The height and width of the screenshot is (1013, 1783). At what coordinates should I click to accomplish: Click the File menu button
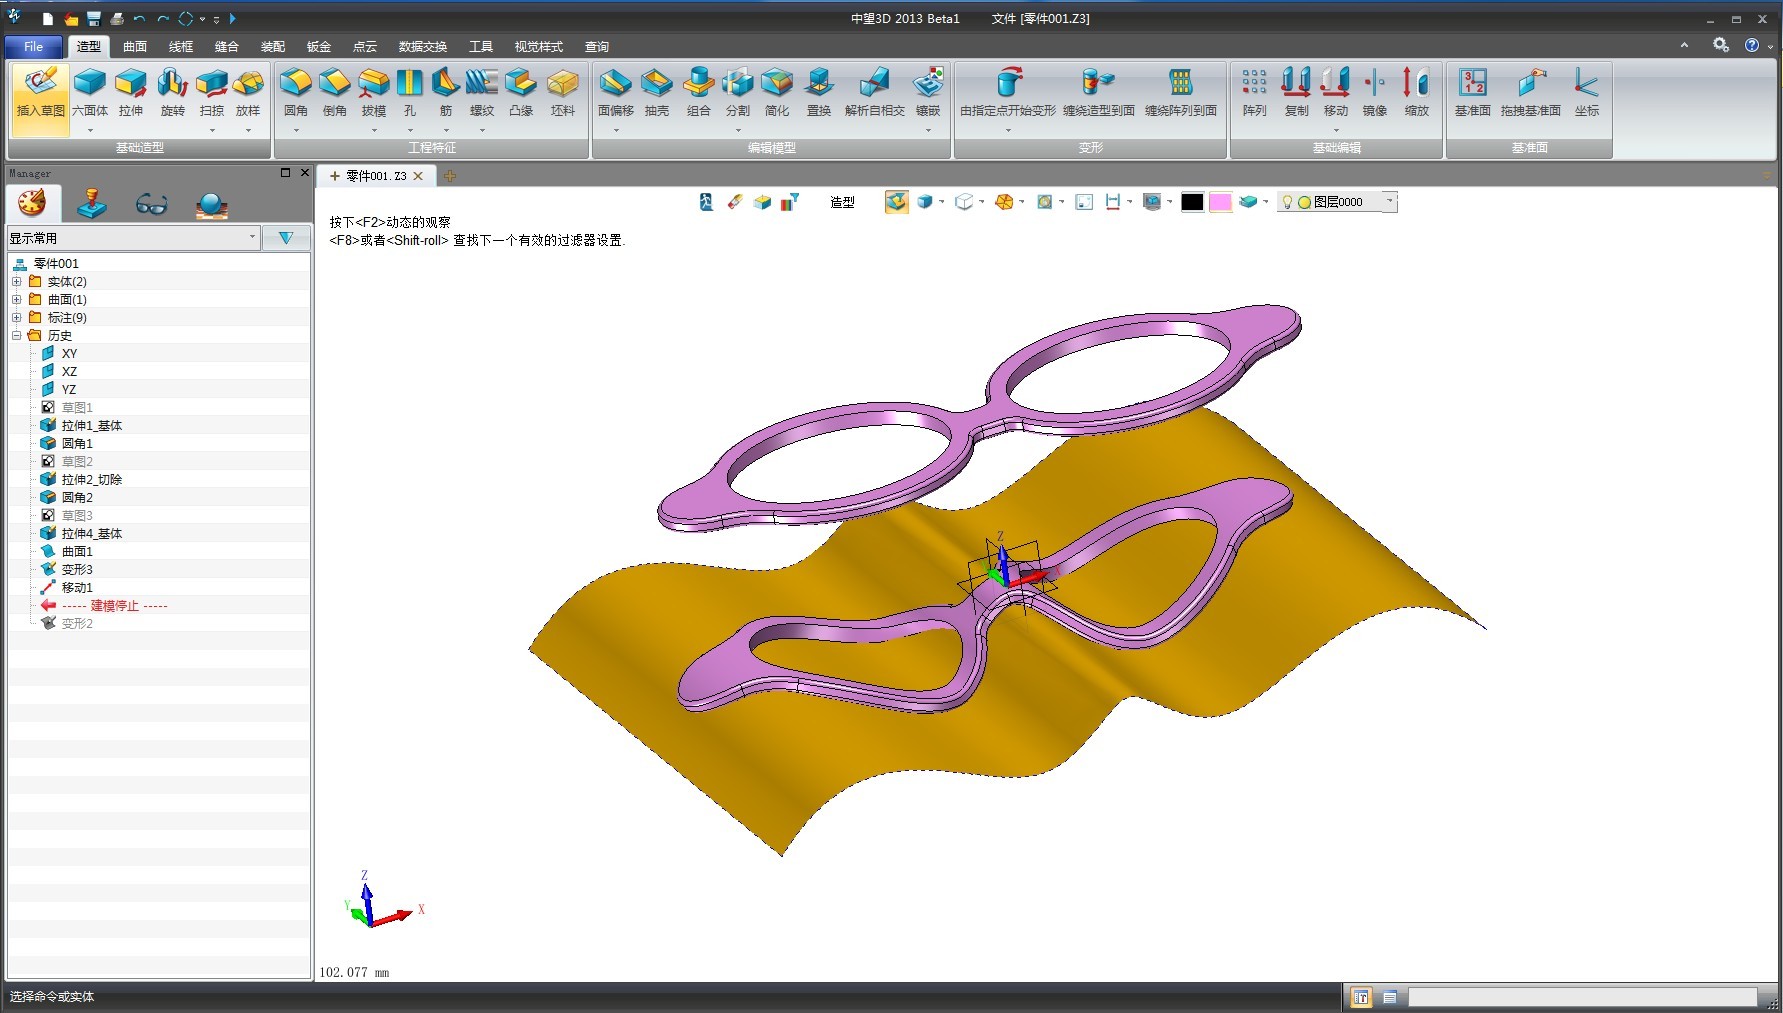click(x=33, y=47)
